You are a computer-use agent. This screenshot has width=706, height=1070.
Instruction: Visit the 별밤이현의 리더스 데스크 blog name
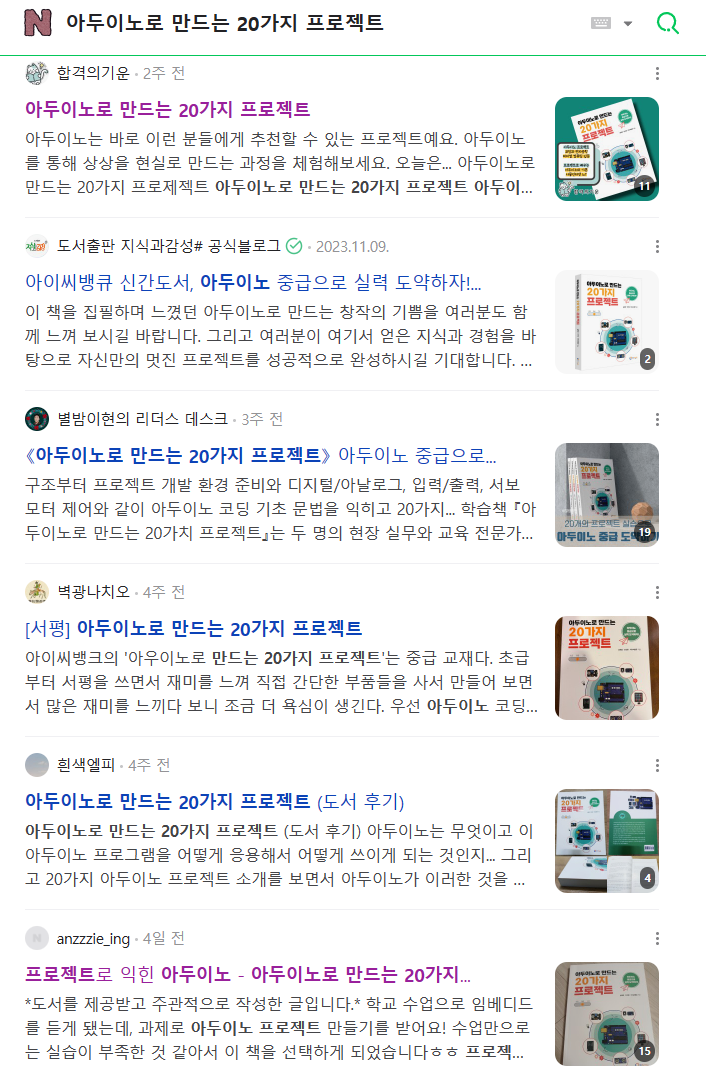[143, 419]
